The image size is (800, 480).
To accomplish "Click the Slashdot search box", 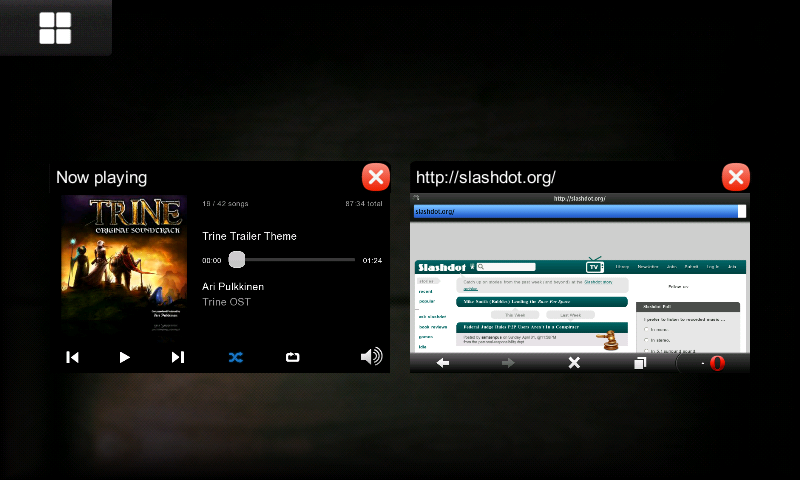I will (x=506, y=267).
